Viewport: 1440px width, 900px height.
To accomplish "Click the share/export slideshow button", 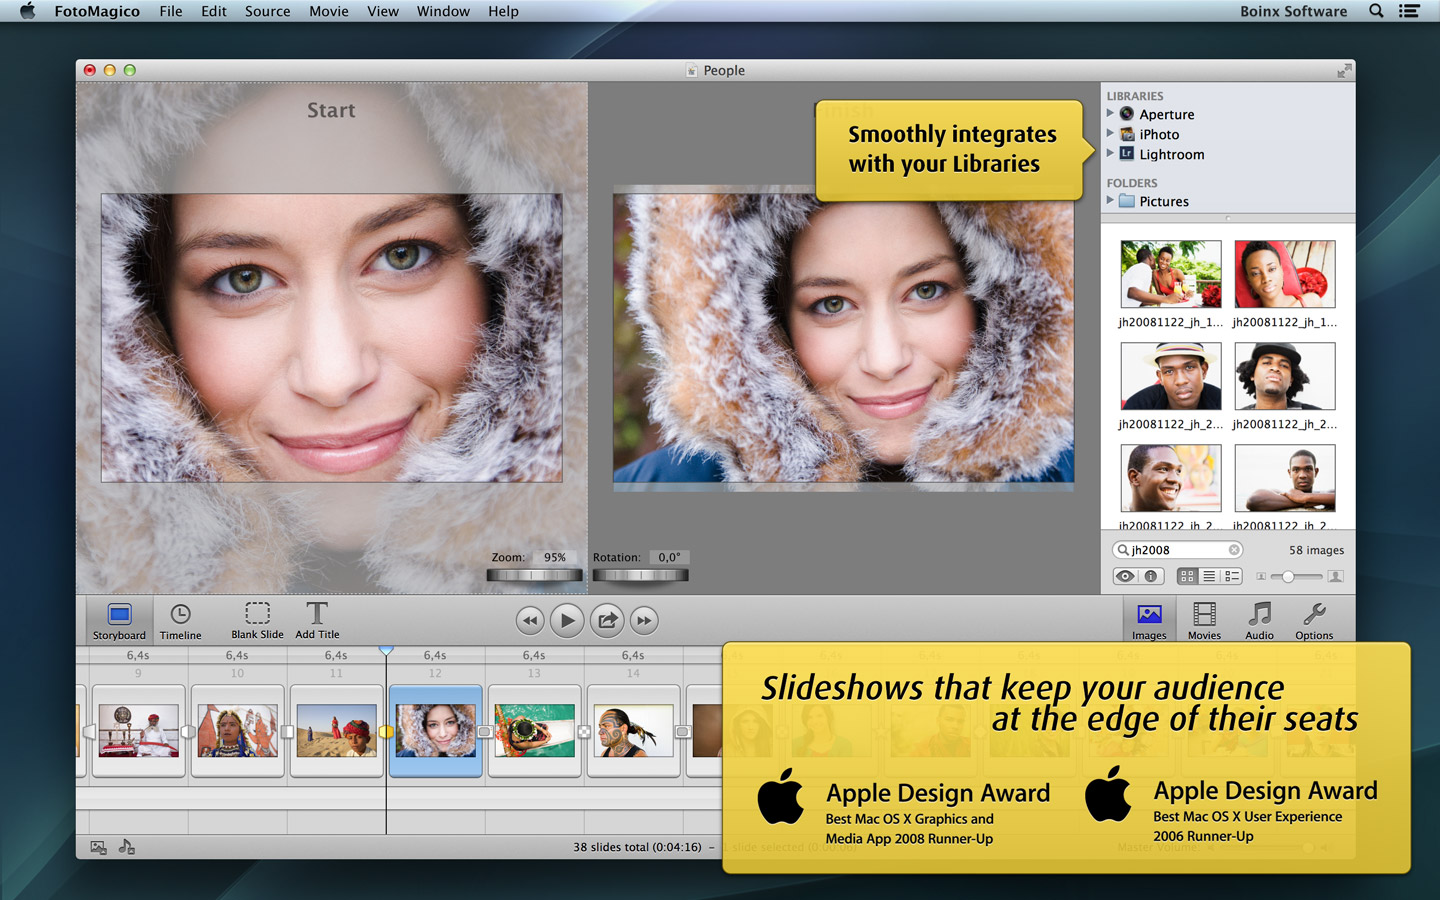I will click(607, 621).
